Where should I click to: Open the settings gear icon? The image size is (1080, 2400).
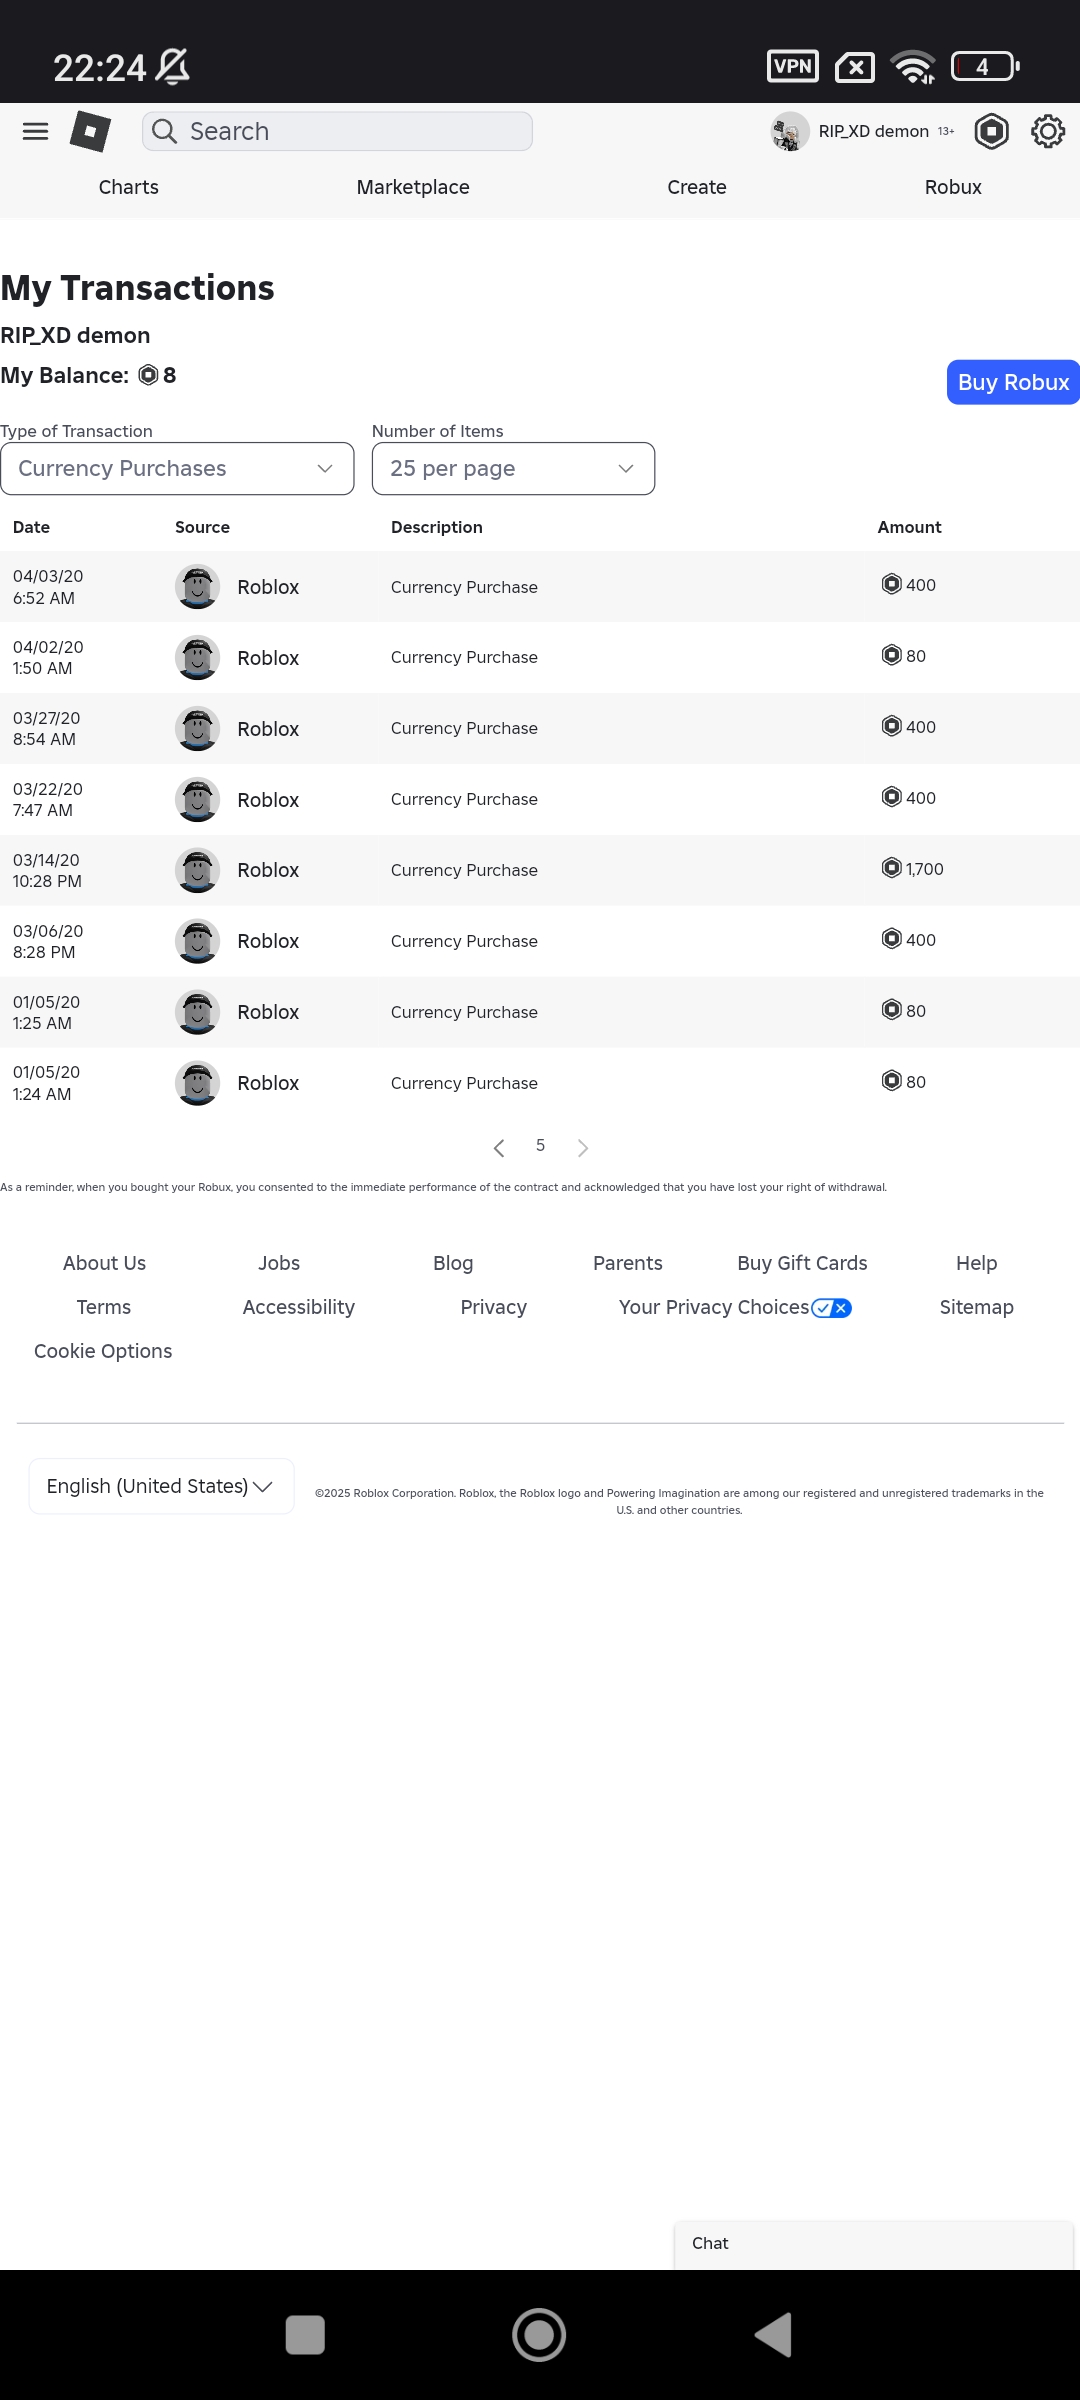coord(1048,131)
